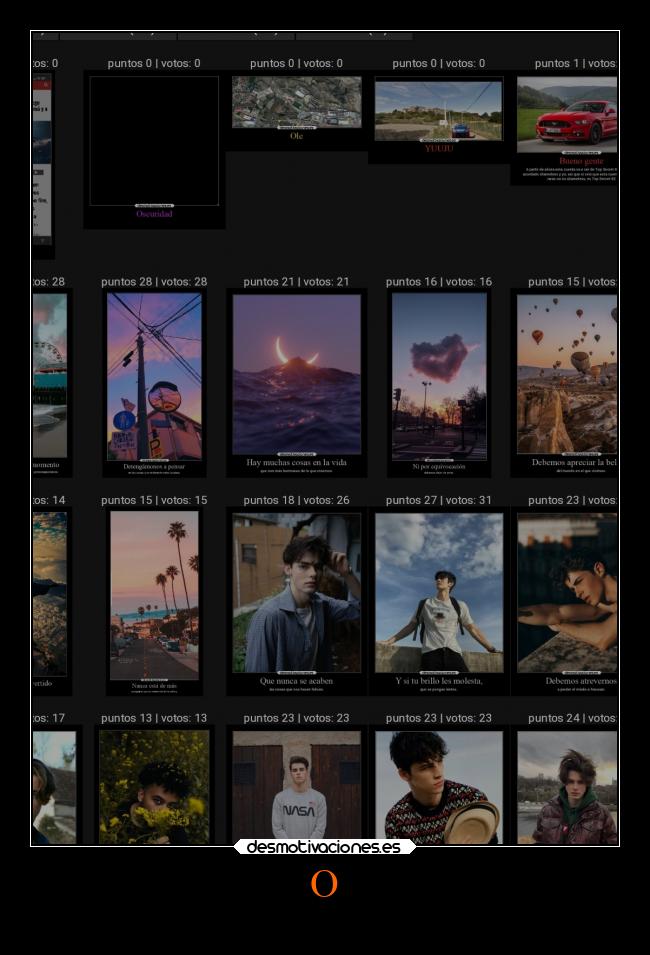Click the "Y si tu brillo les molesta" caption
Image resolution: width=650 pixels, height=955 pixels.
click(439, 681)
